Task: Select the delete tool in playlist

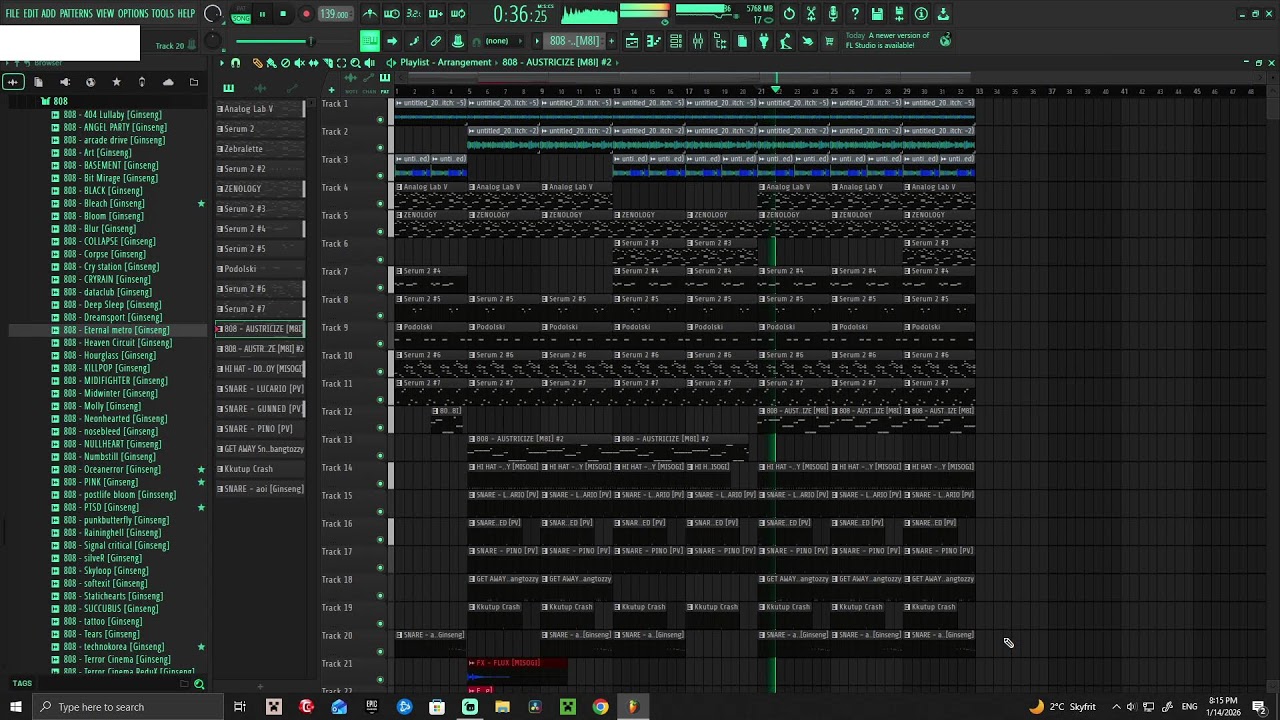Action: 285,63
